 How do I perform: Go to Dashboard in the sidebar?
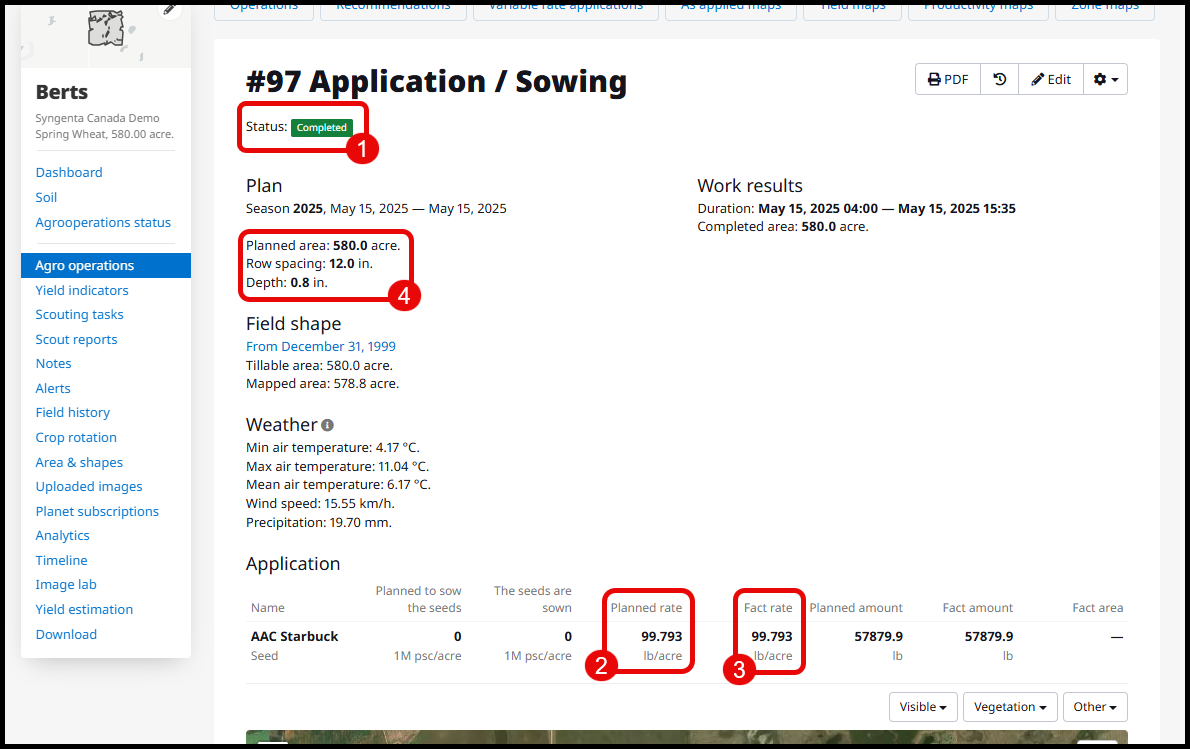[69, 172]
